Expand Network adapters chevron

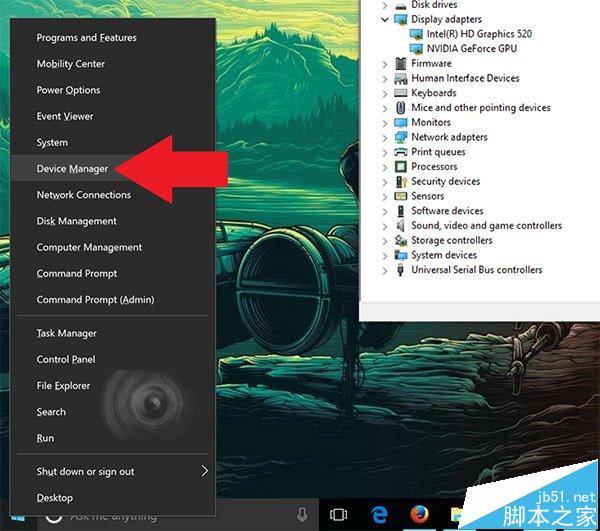coord(385,138)
